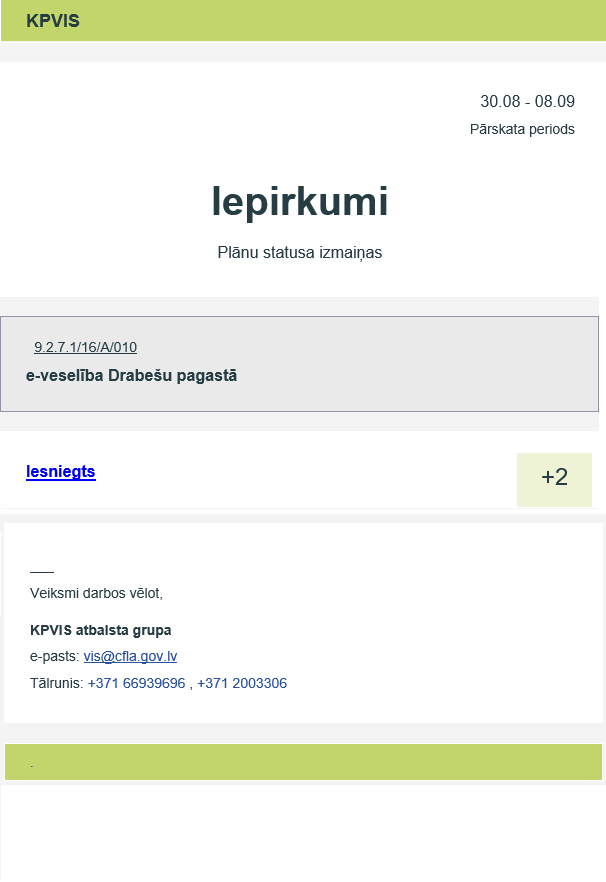
Task: Click the Veiksmi darbos vēlot text
Action: pyautogui.click(x=96, y=593)
